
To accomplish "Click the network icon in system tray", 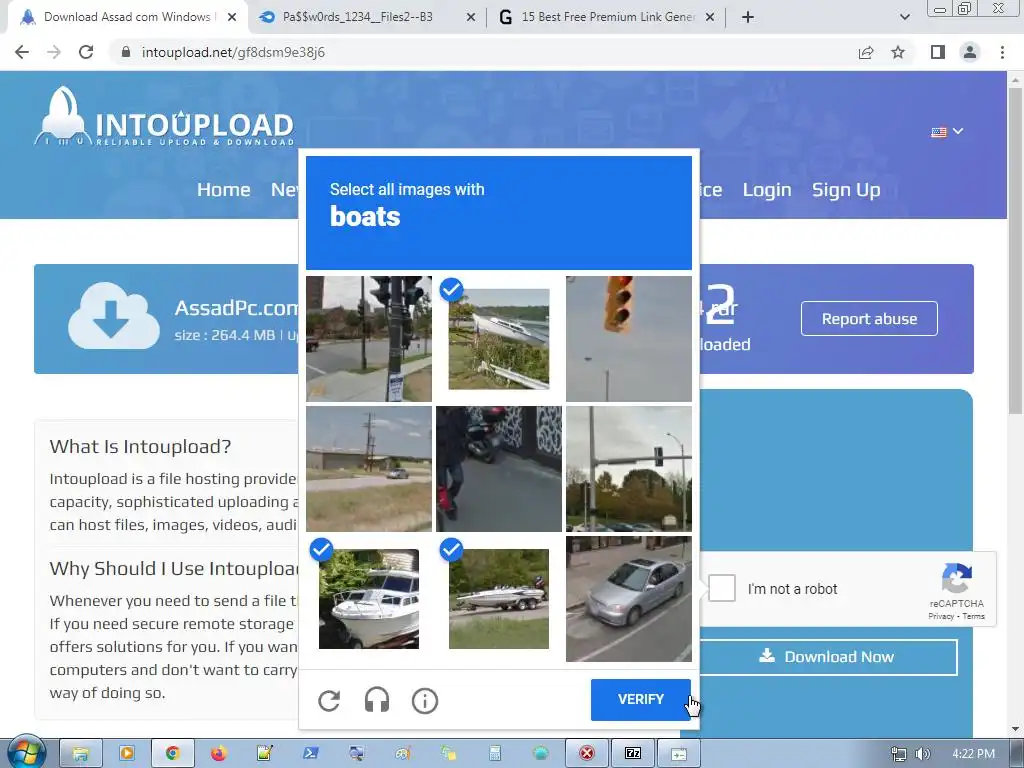I will (899, 754).
